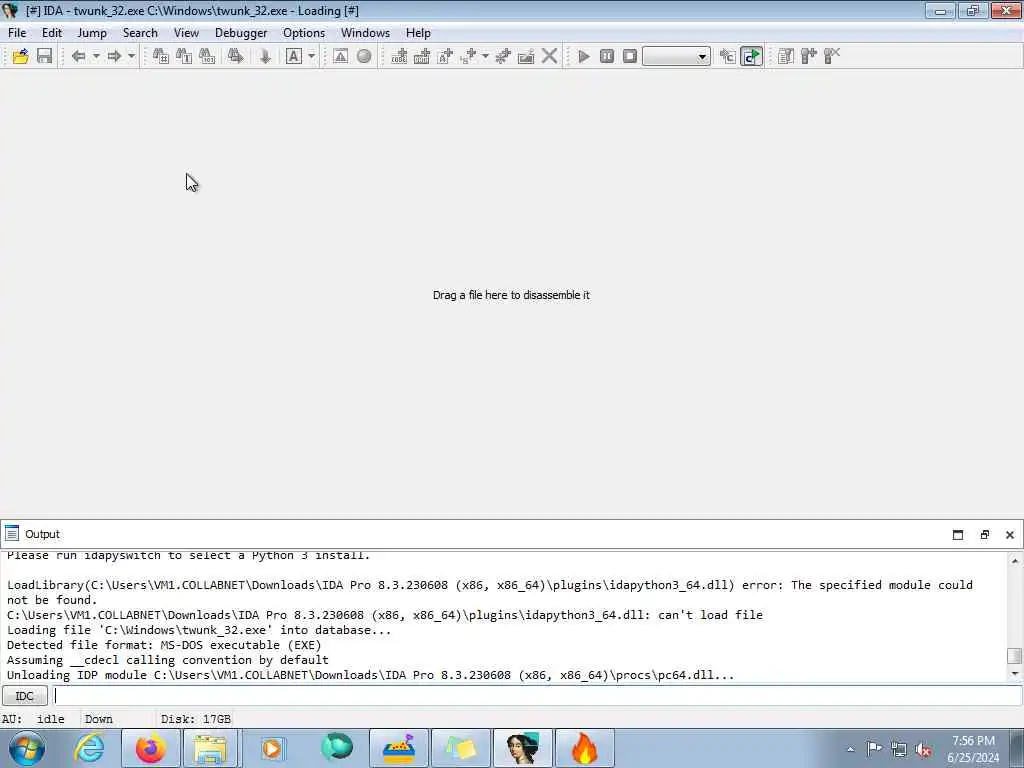Screen dimensions: 1024x768
Task: Click the picture-with-pencil toolbar icon
Action: tap(526, 56)
